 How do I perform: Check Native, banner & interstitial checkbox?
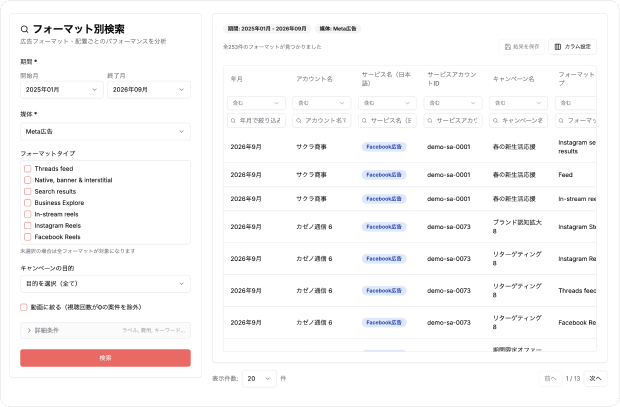(x=28, y=180)
